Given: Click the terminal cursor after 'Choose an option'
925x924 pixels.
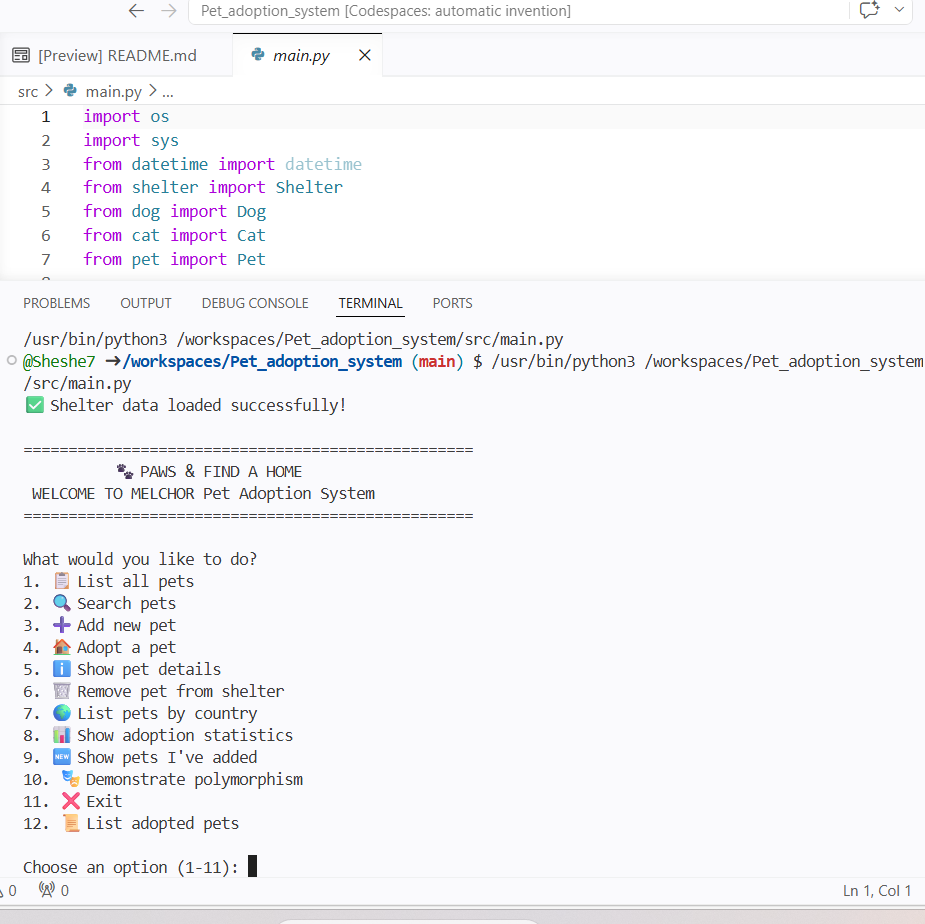Looking at the screenshot, I should coord(252,866).
